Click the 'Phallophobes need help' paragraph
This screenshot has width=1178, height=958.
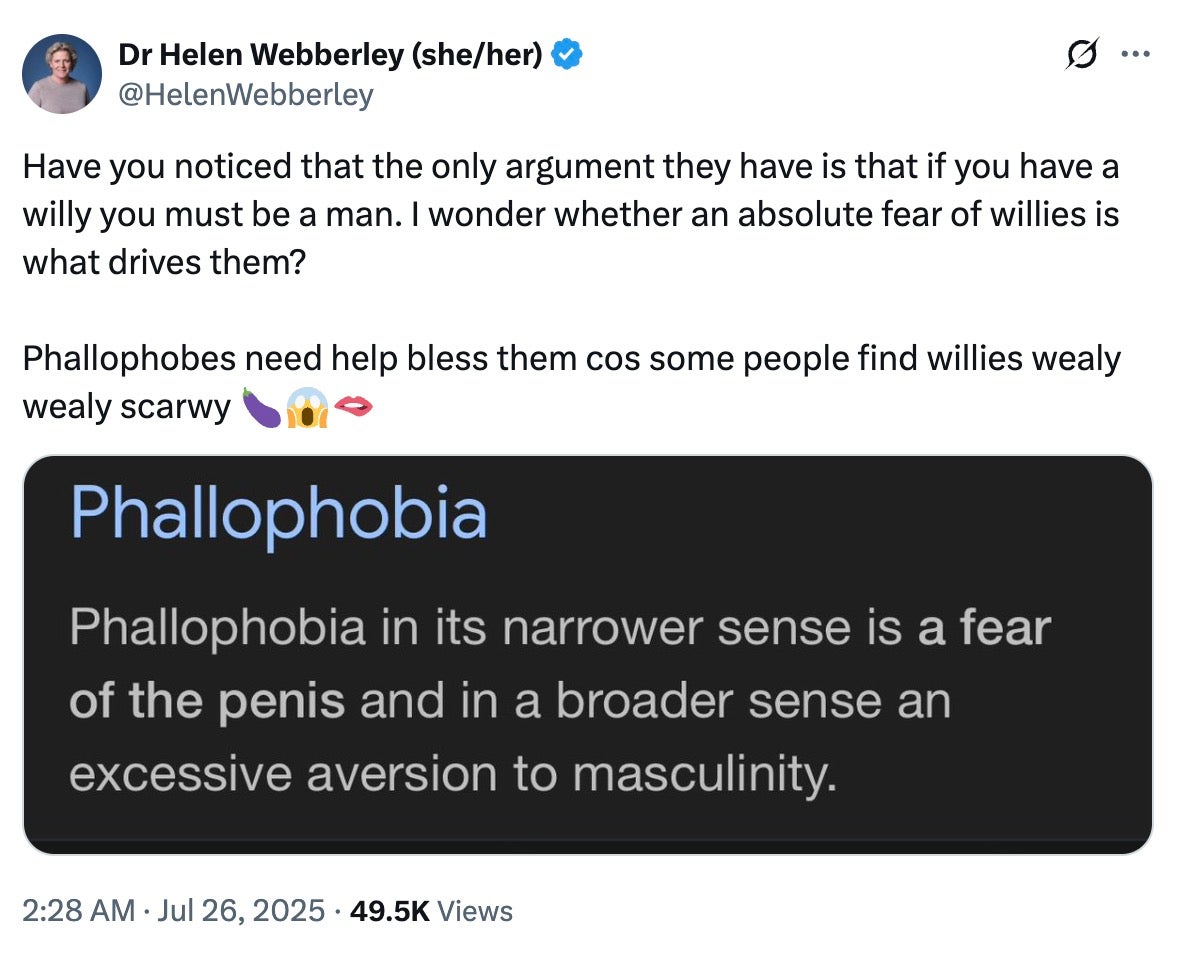click(x=570, y=357)
